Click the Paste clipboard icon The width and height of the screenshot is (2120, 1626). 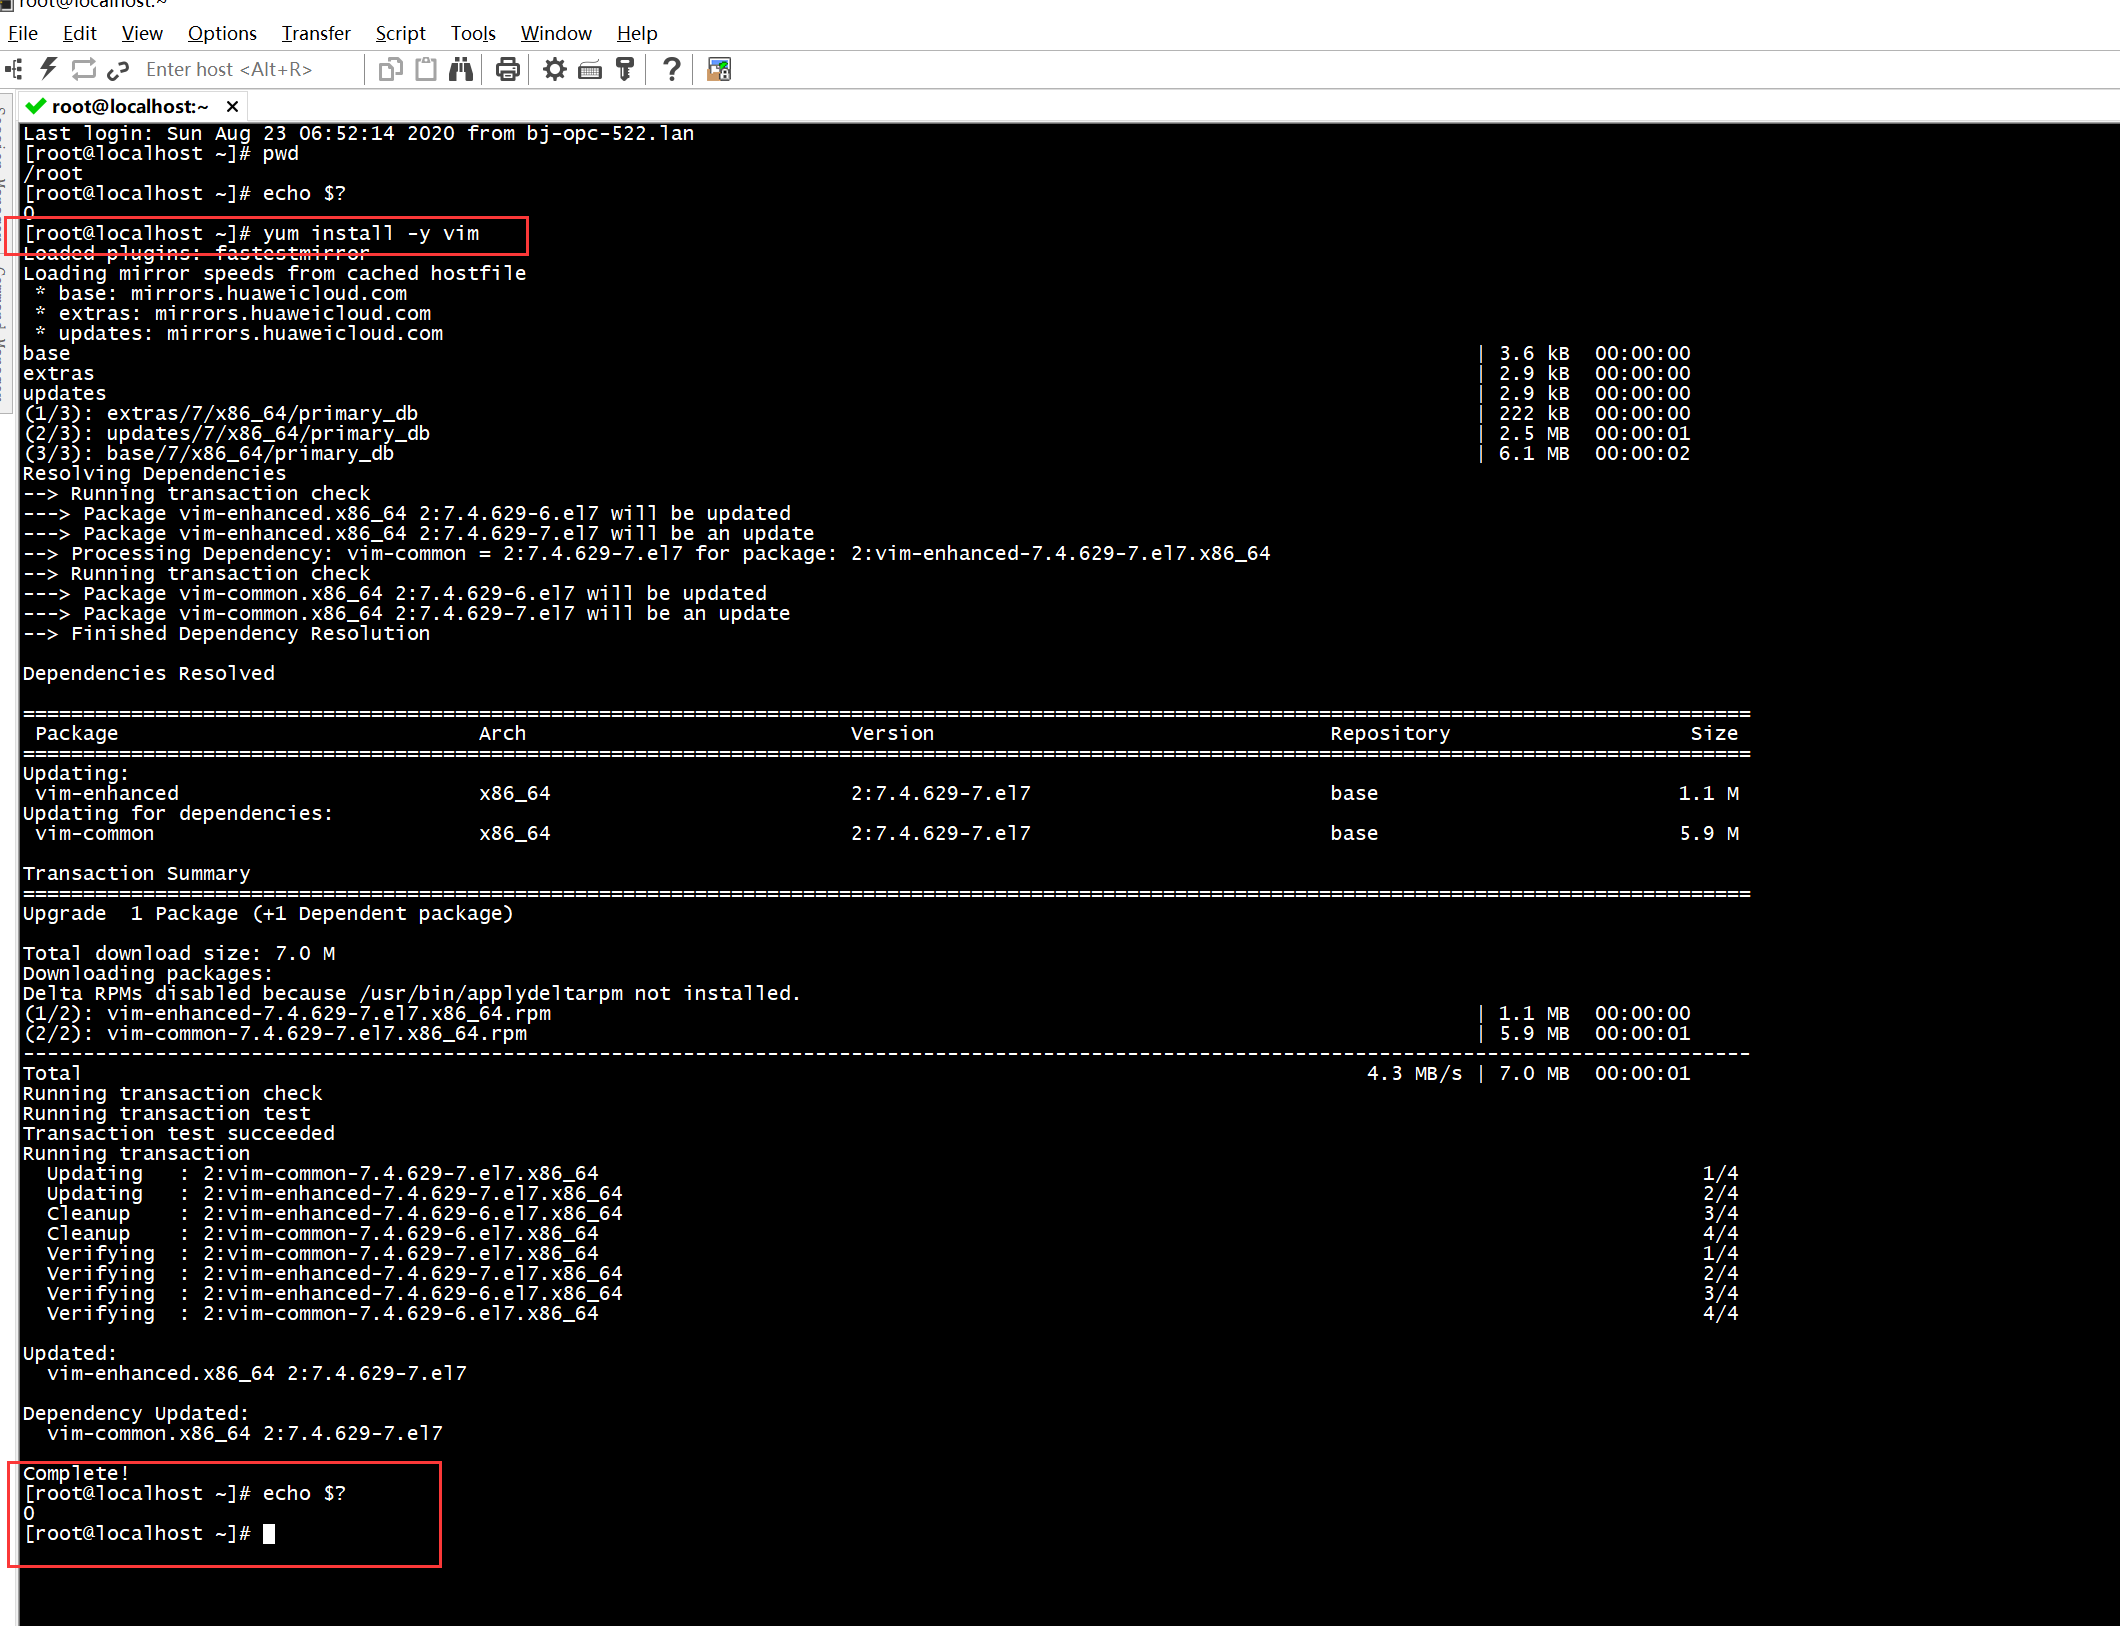[x=426, y=69]
